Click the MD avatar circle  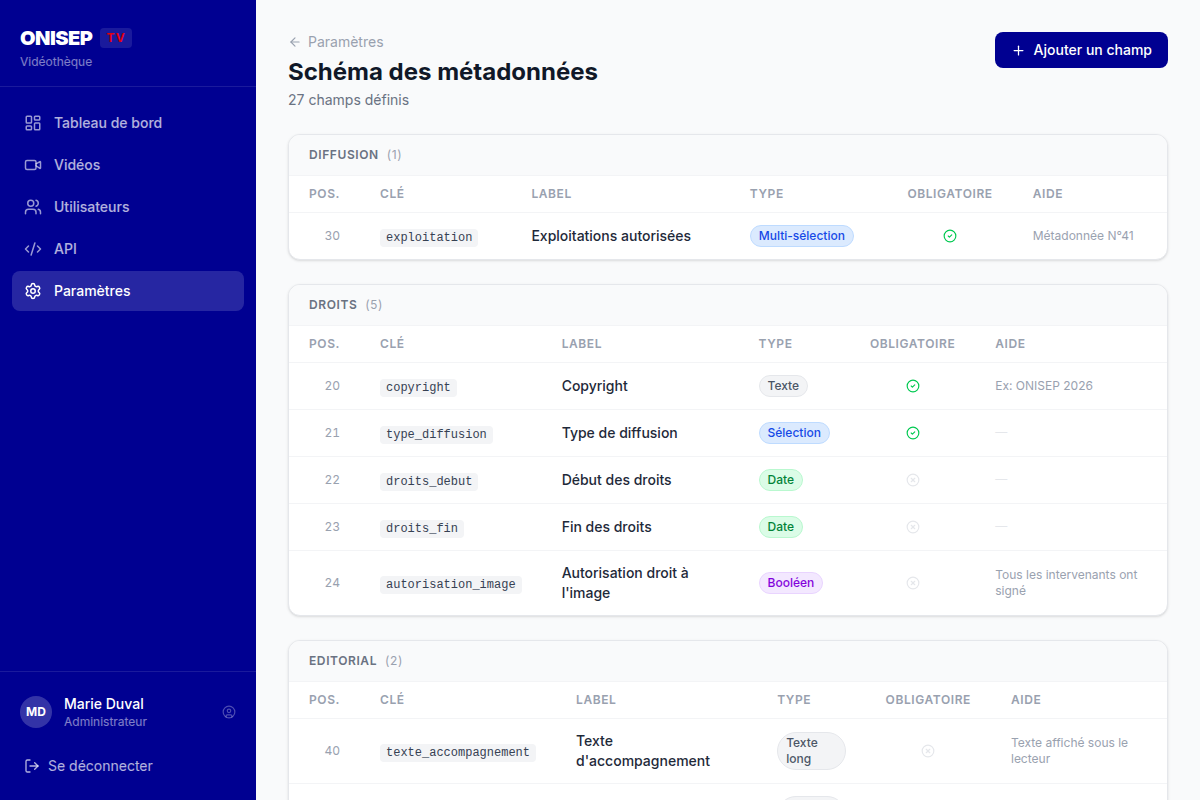click(x=36, y=712)
